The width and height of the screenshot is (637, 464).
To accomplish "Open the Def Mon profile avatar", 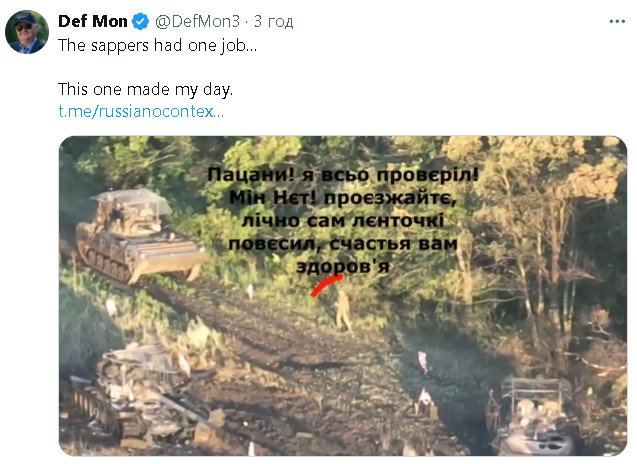I will click(27, 32).
